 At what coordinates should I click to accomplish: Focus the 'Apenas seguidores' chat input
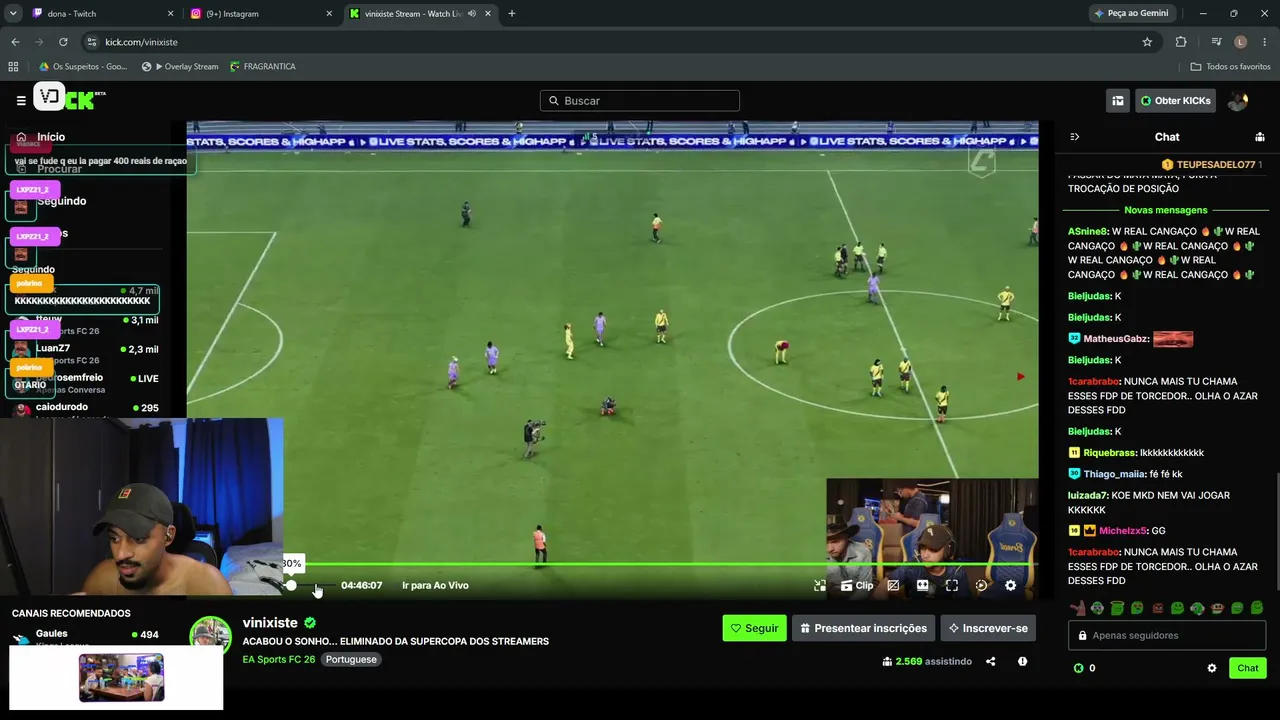point(1167,635)
